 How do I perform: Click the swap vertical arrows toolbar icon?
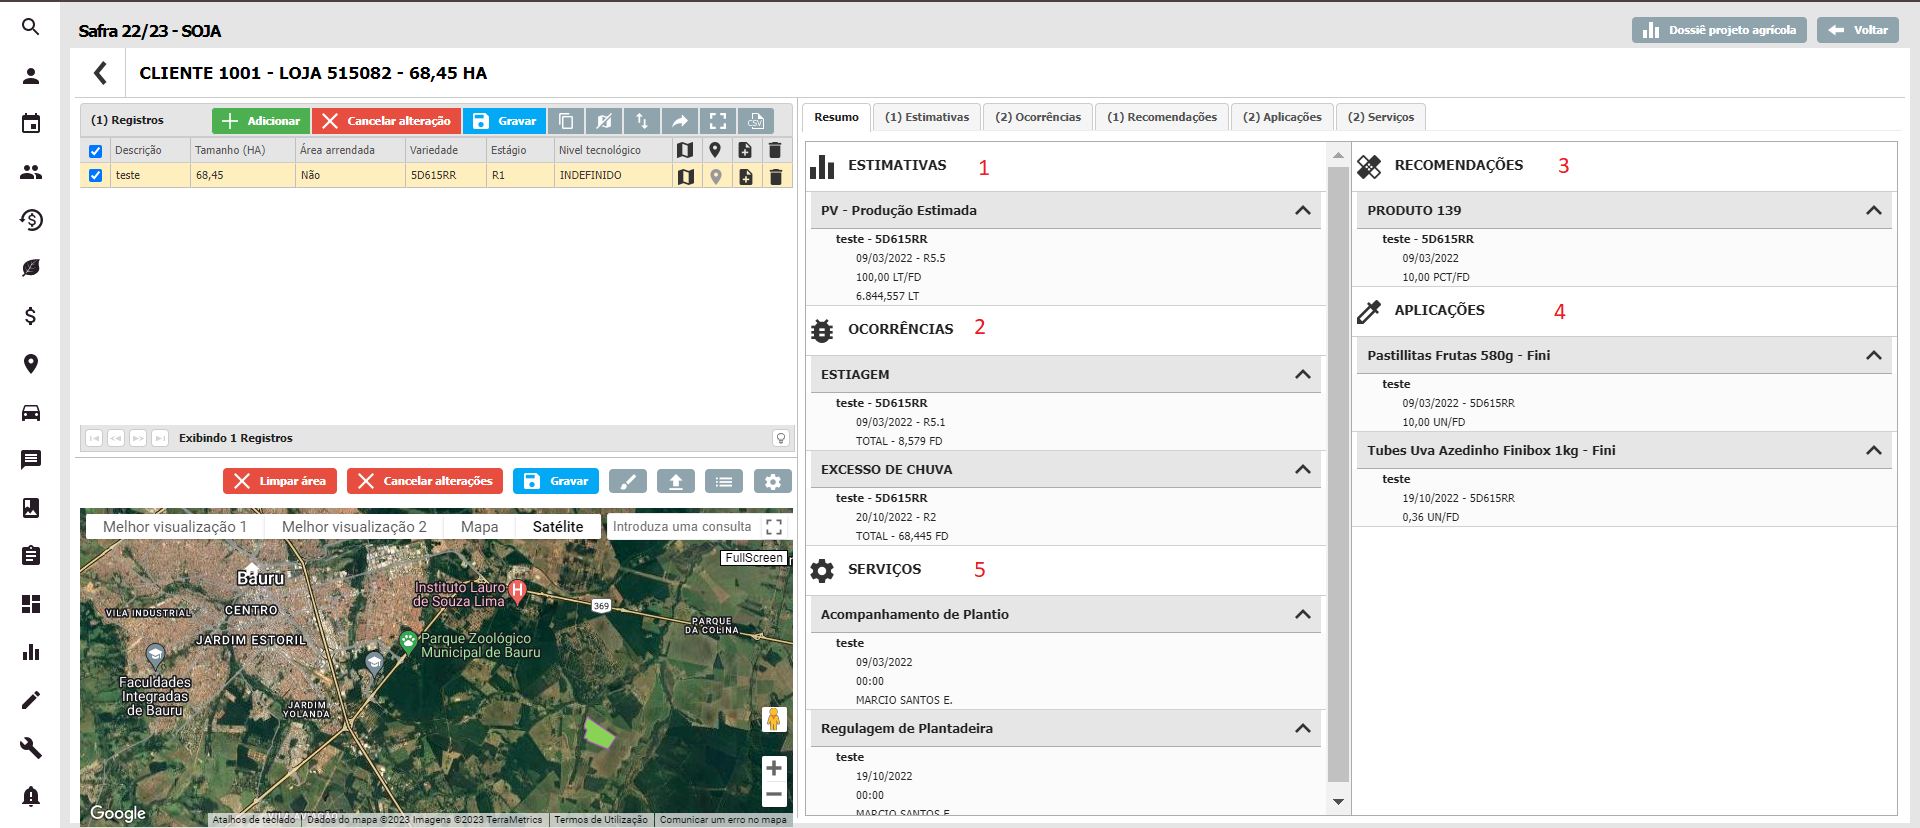coord(642,121)
